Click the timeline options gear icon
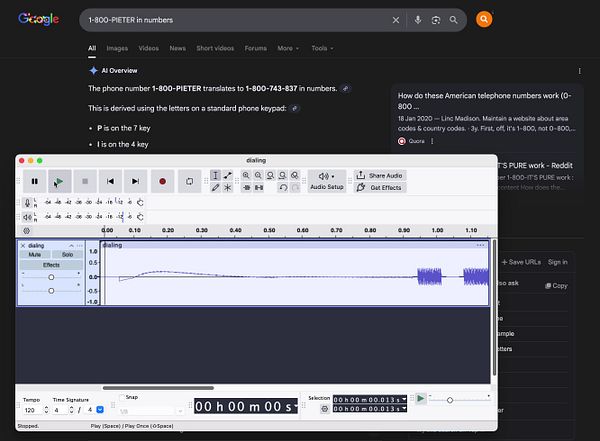The image size is (600, 441). pos(26,230)
